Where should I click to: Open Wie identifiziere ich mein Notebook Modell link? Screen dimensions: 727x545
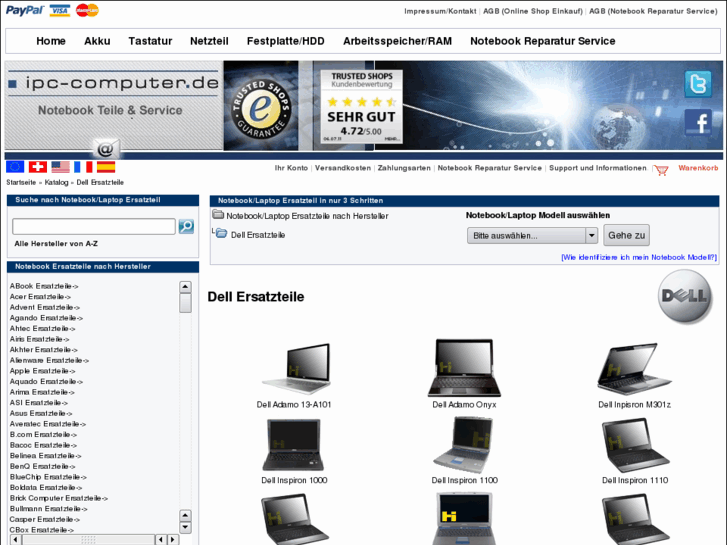tap(639, 257)
